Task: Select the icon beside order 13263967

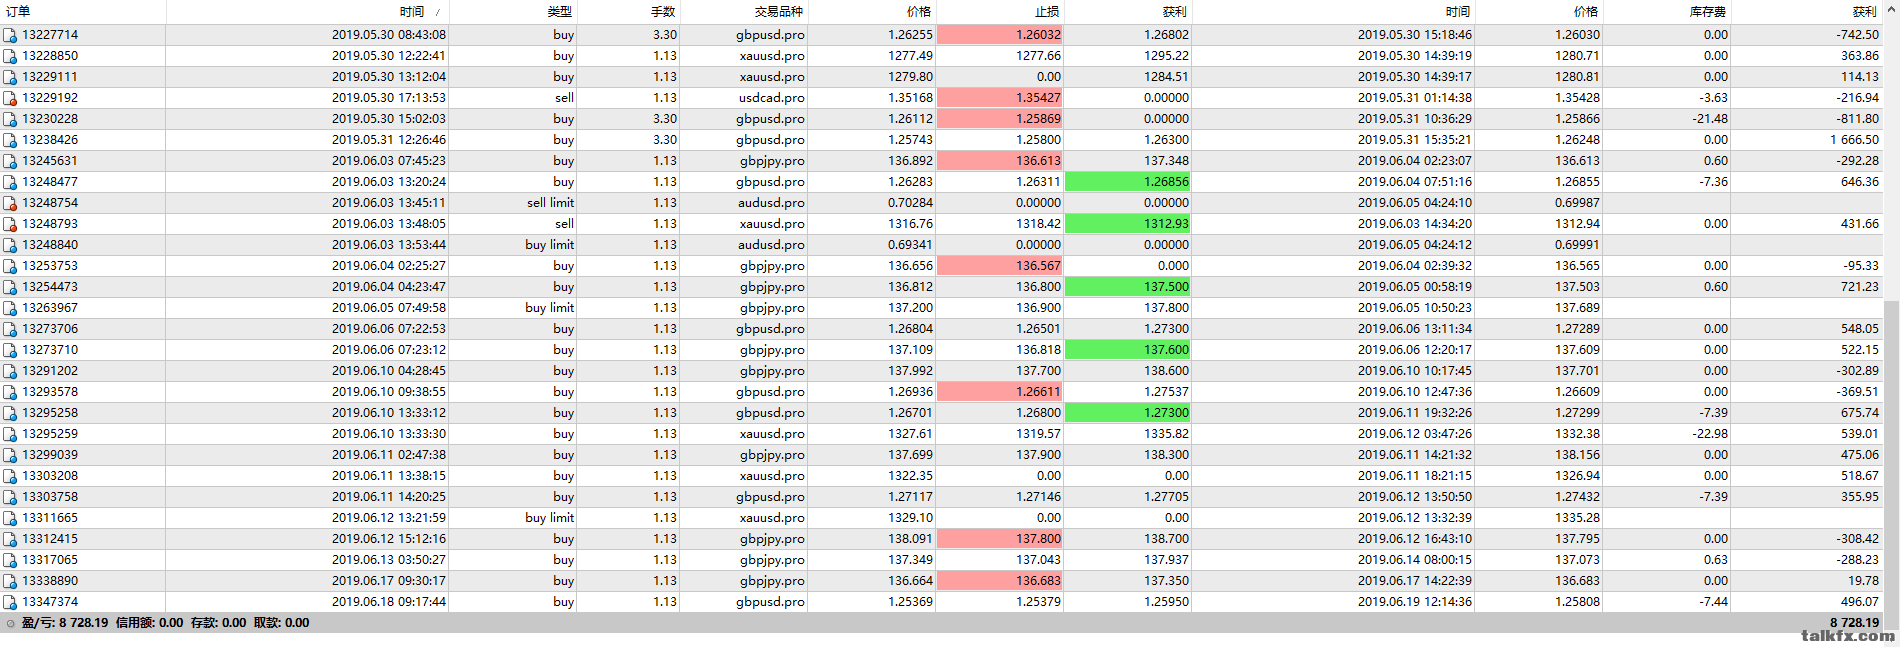Action: (10, 308)
